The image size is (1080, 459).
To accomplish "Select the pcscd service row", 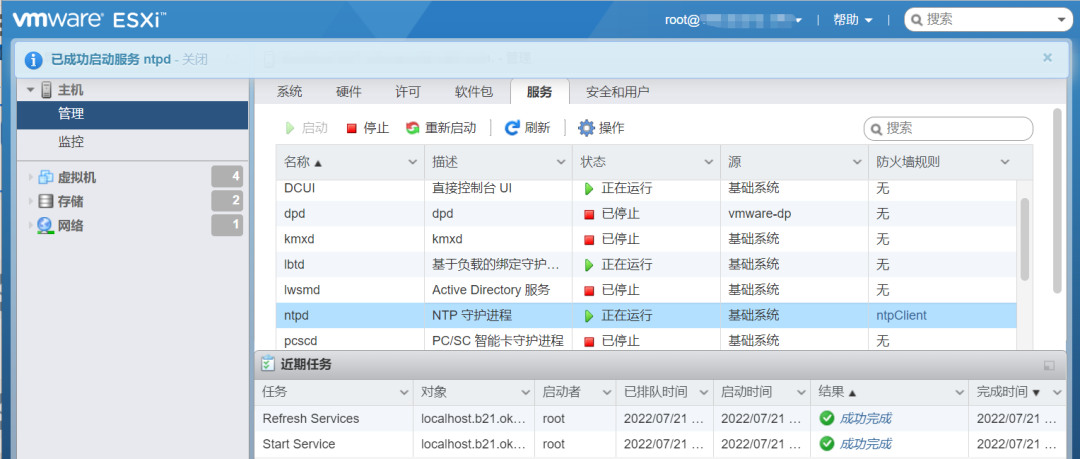I will pos(645,340).
